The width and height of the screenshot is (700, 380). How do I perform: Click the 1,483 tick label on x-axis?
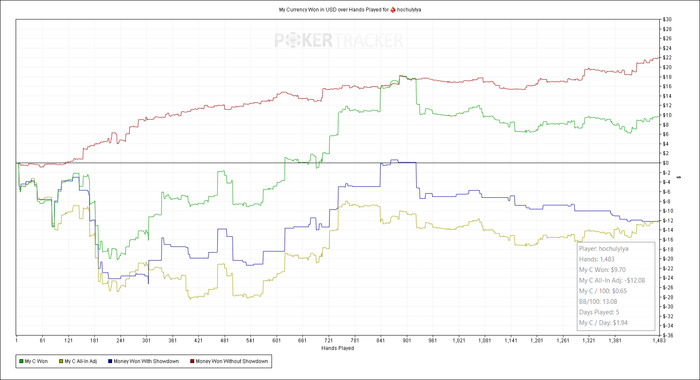coord(659,341)
